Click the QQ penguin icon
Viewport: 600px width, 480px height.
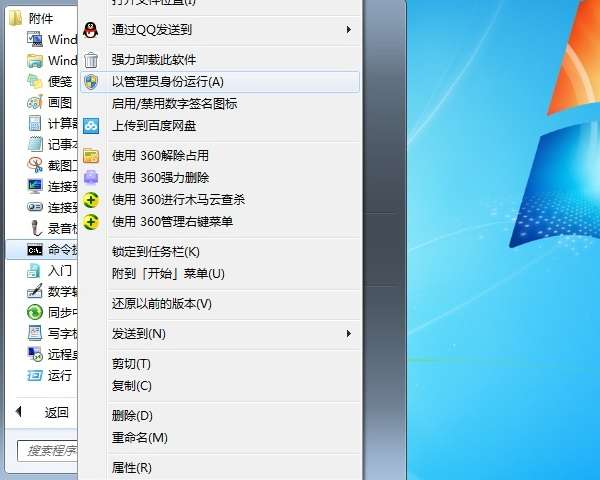(91, 30)
